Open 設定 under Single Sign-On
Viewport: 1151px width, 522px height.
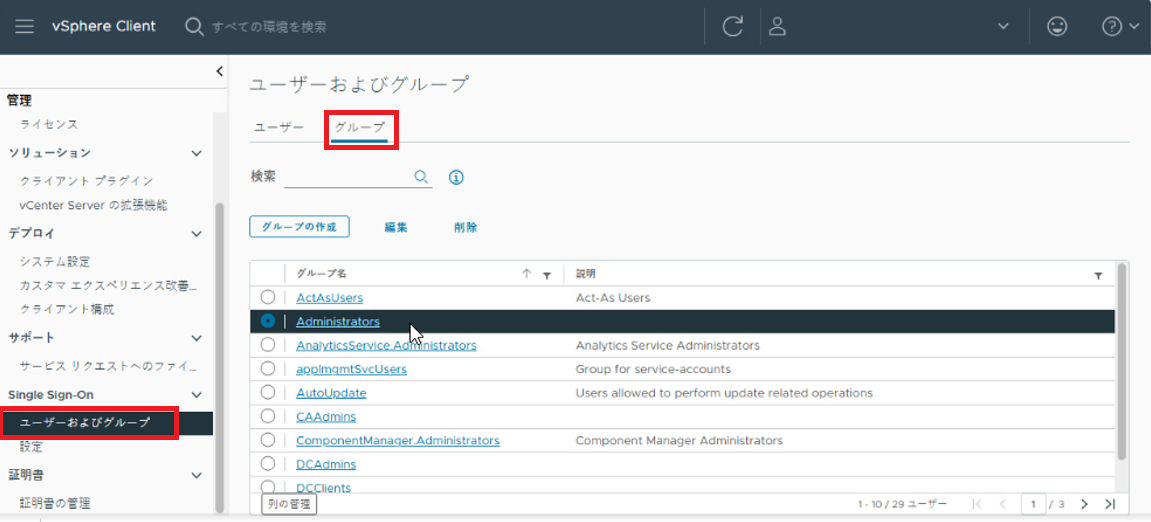coord(32,446)
